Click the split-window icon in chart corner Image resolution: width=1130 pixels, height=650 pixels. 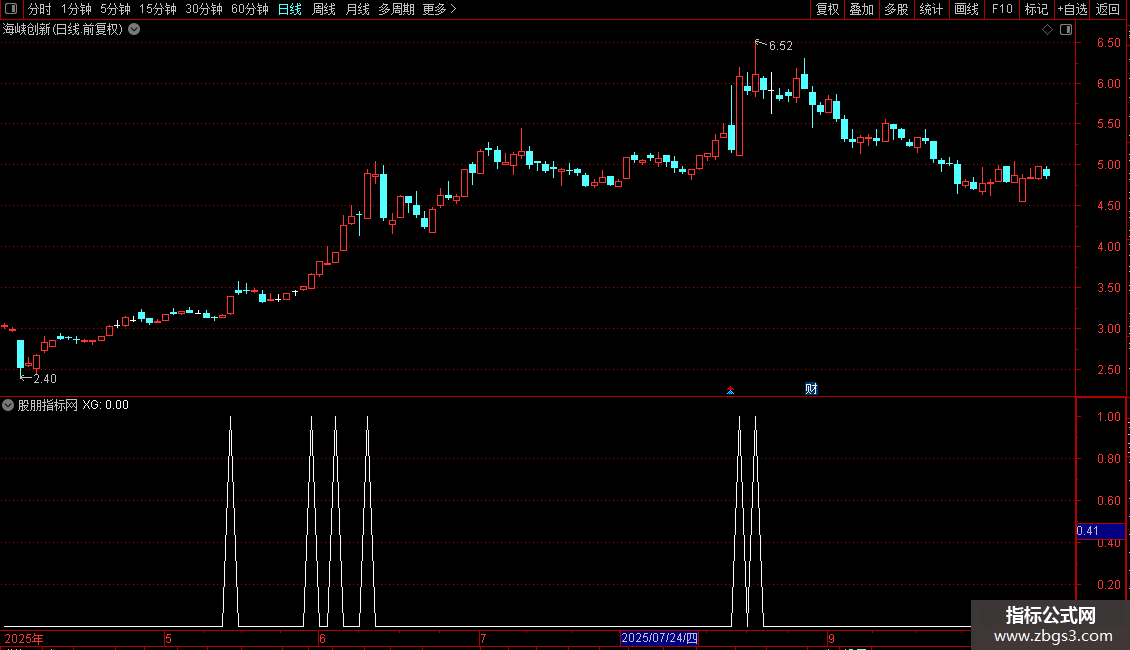[x=1066, y=30]
